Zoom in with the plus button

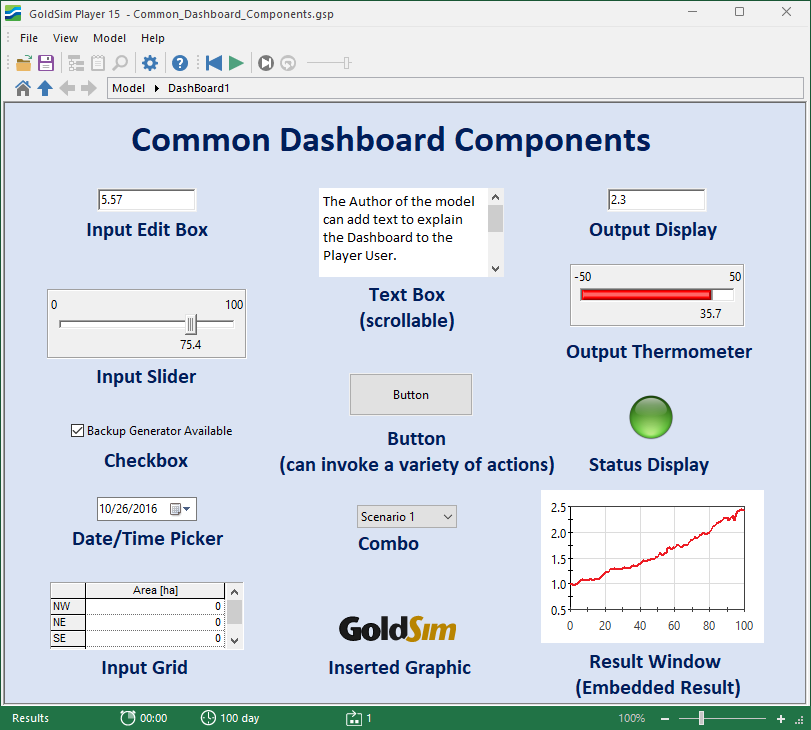(x=780, y=719)
